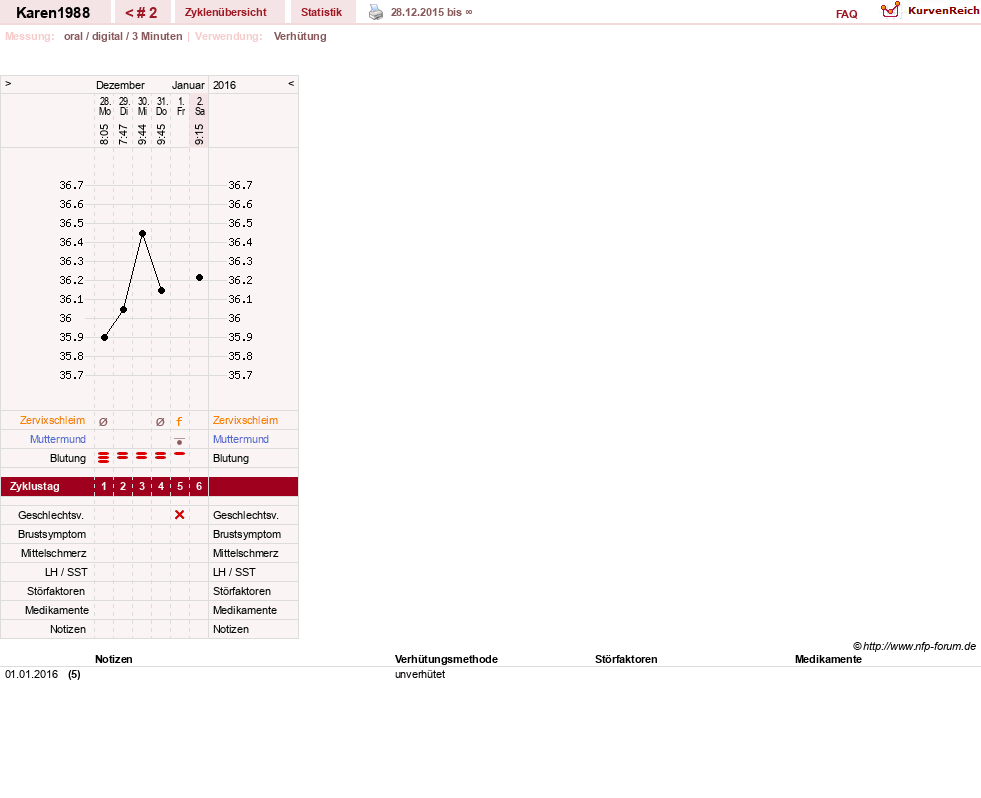Select temperature point on 30. Dezember
The image size is (981, 798).
[142, 233]
